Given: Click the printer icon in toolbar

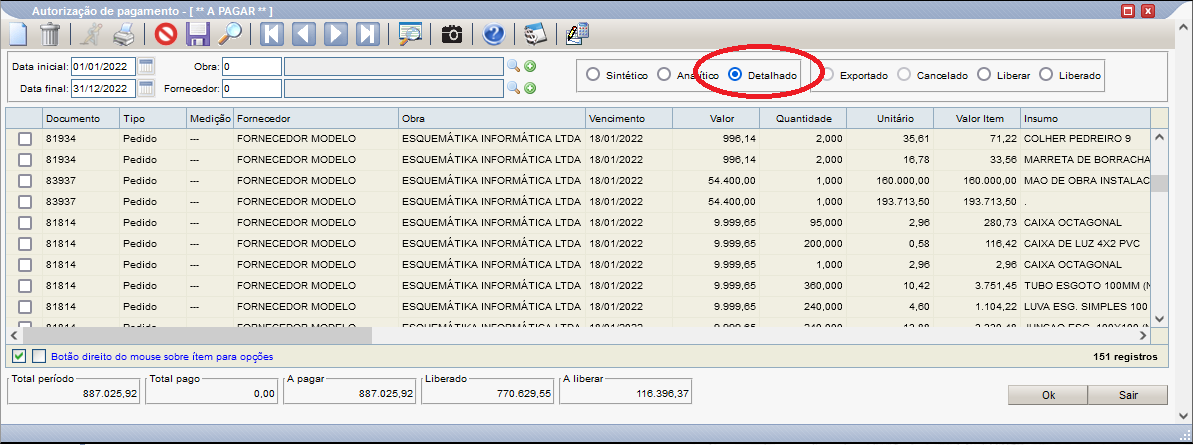Looking at the screenshot, I should click(123, 34).
